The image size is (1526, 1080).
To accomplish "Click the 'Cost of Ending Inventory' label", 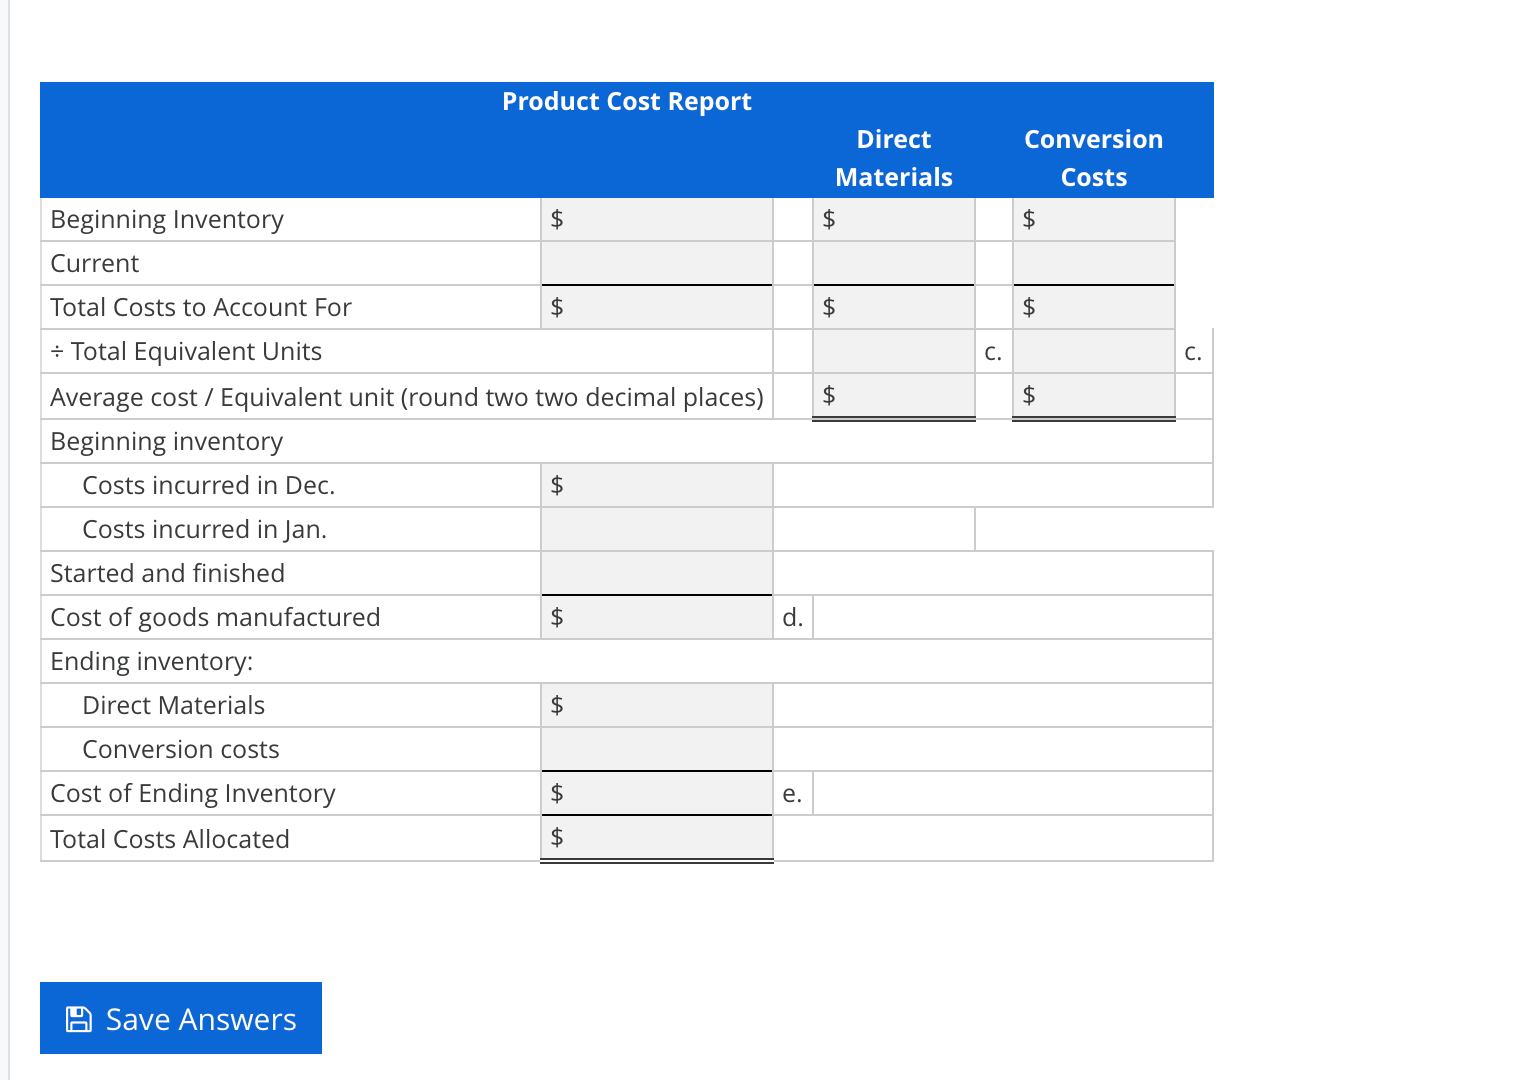I will point(193,793).
